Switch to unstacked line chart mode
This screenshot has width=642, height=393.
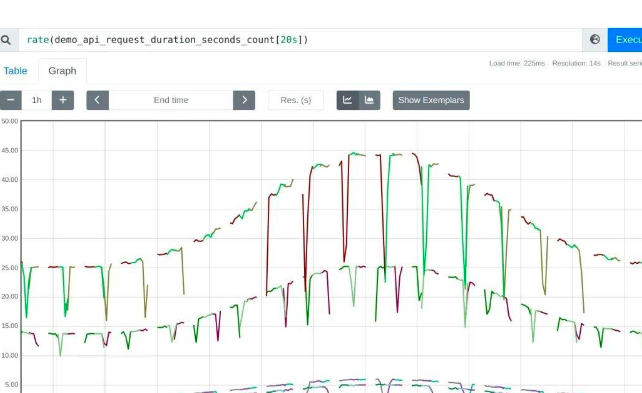[348, 100]
